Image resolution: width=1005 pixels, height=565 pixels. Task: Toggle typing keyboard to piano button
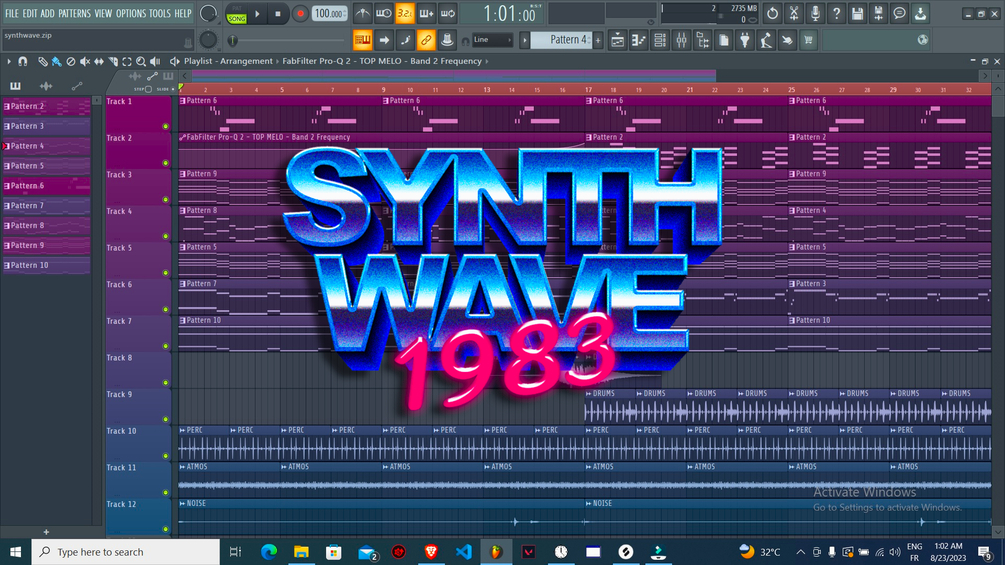point(363,40)
